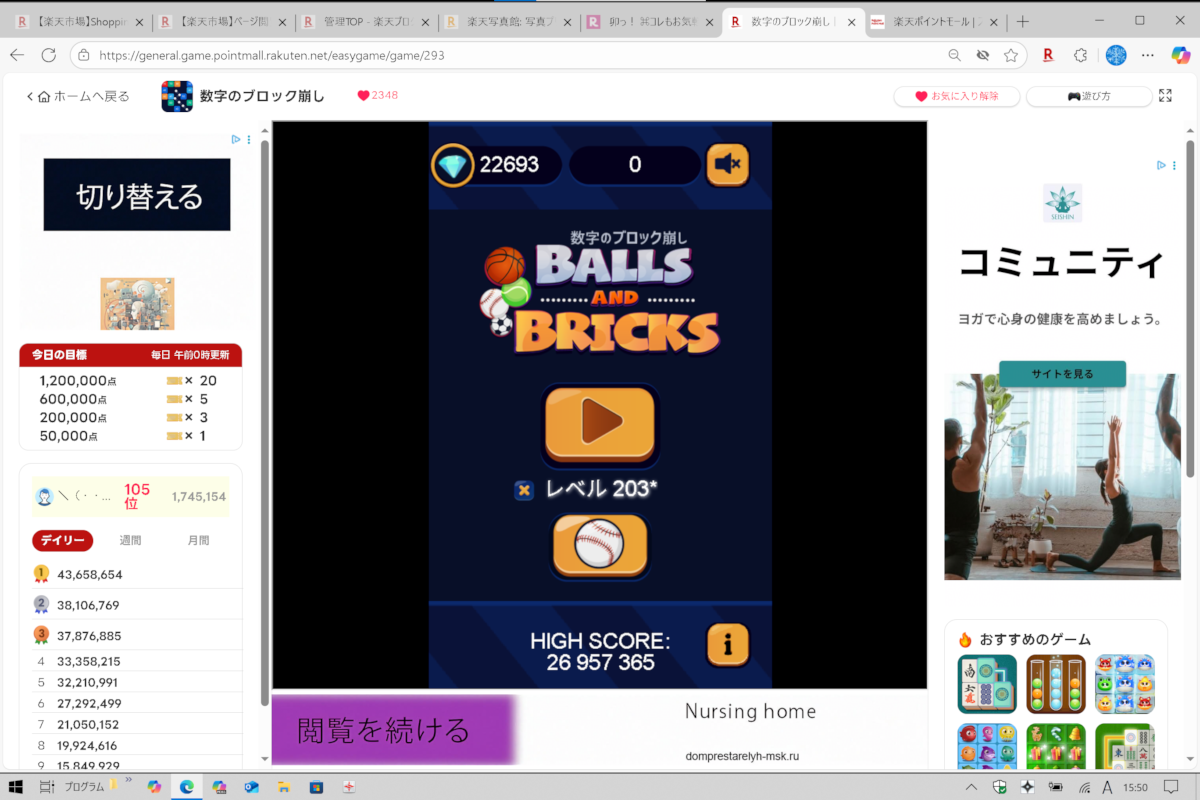Click お気に入り解除 to remove favorite
Viewport: 1200px width, 800px height.
[x=957, y=96]
